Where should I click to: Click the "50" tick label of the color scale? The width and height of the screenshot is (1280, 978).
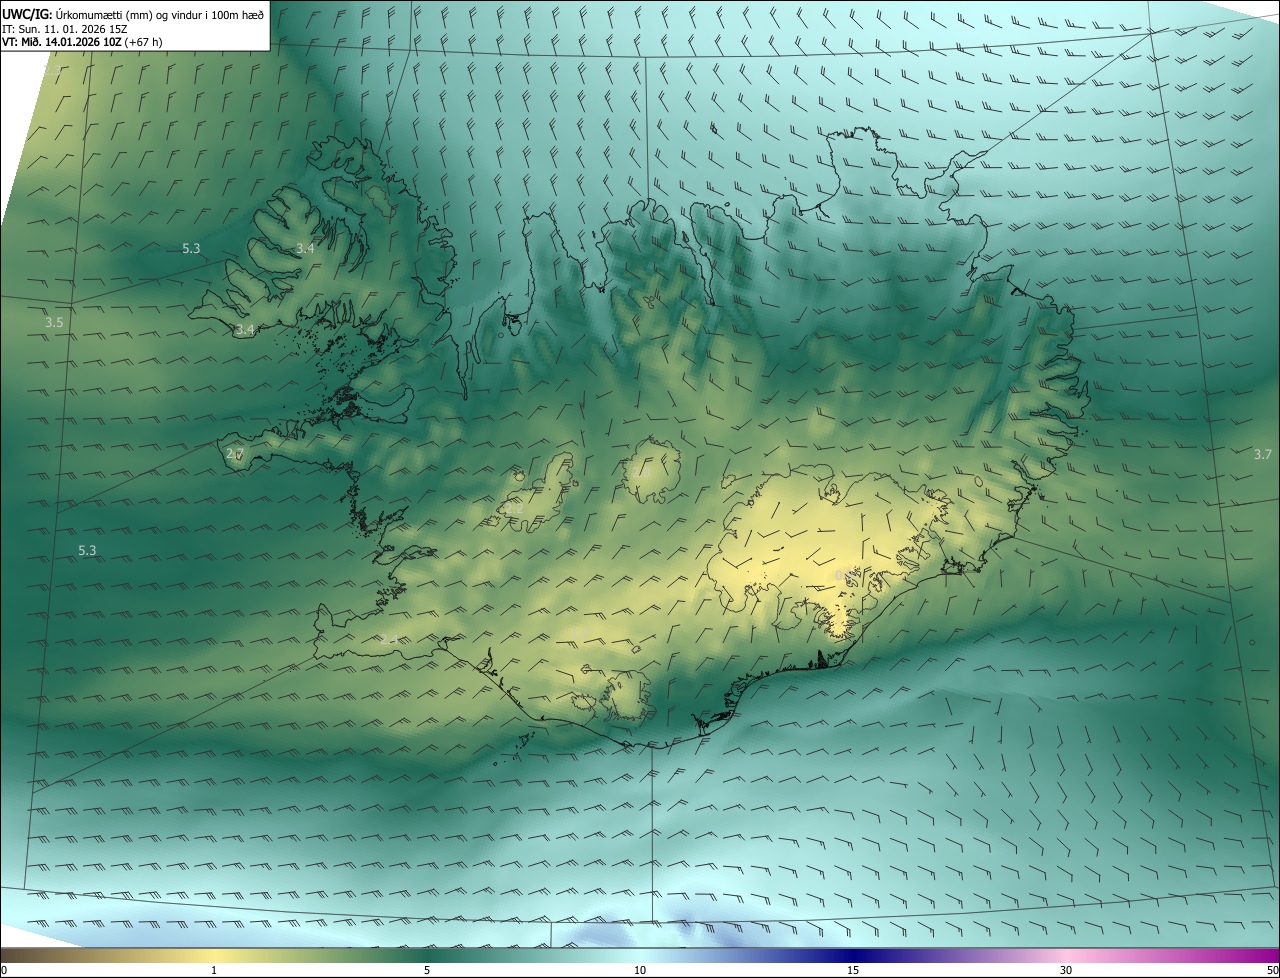click(1272, 970)
